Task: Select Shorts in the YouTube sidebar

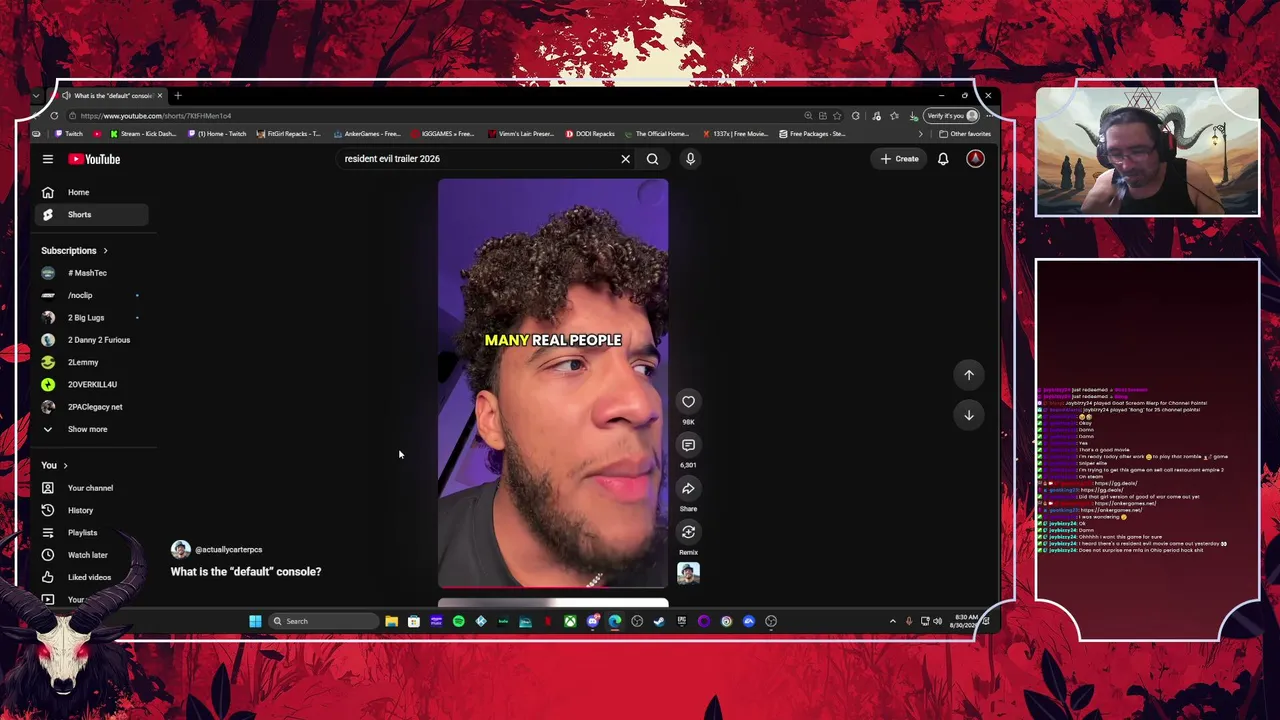Action: coord(93,214)
